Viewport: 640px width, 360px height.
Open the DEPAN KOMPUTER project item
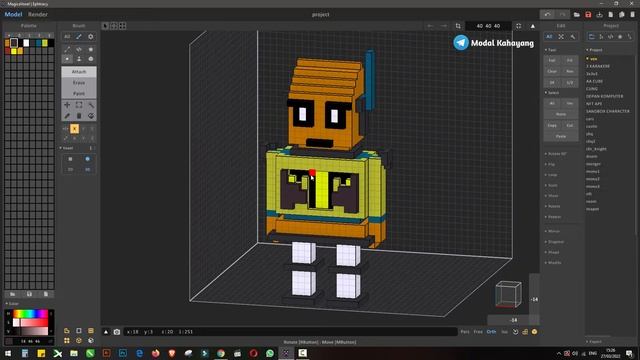pyautogui.click(x=605, y=96)
